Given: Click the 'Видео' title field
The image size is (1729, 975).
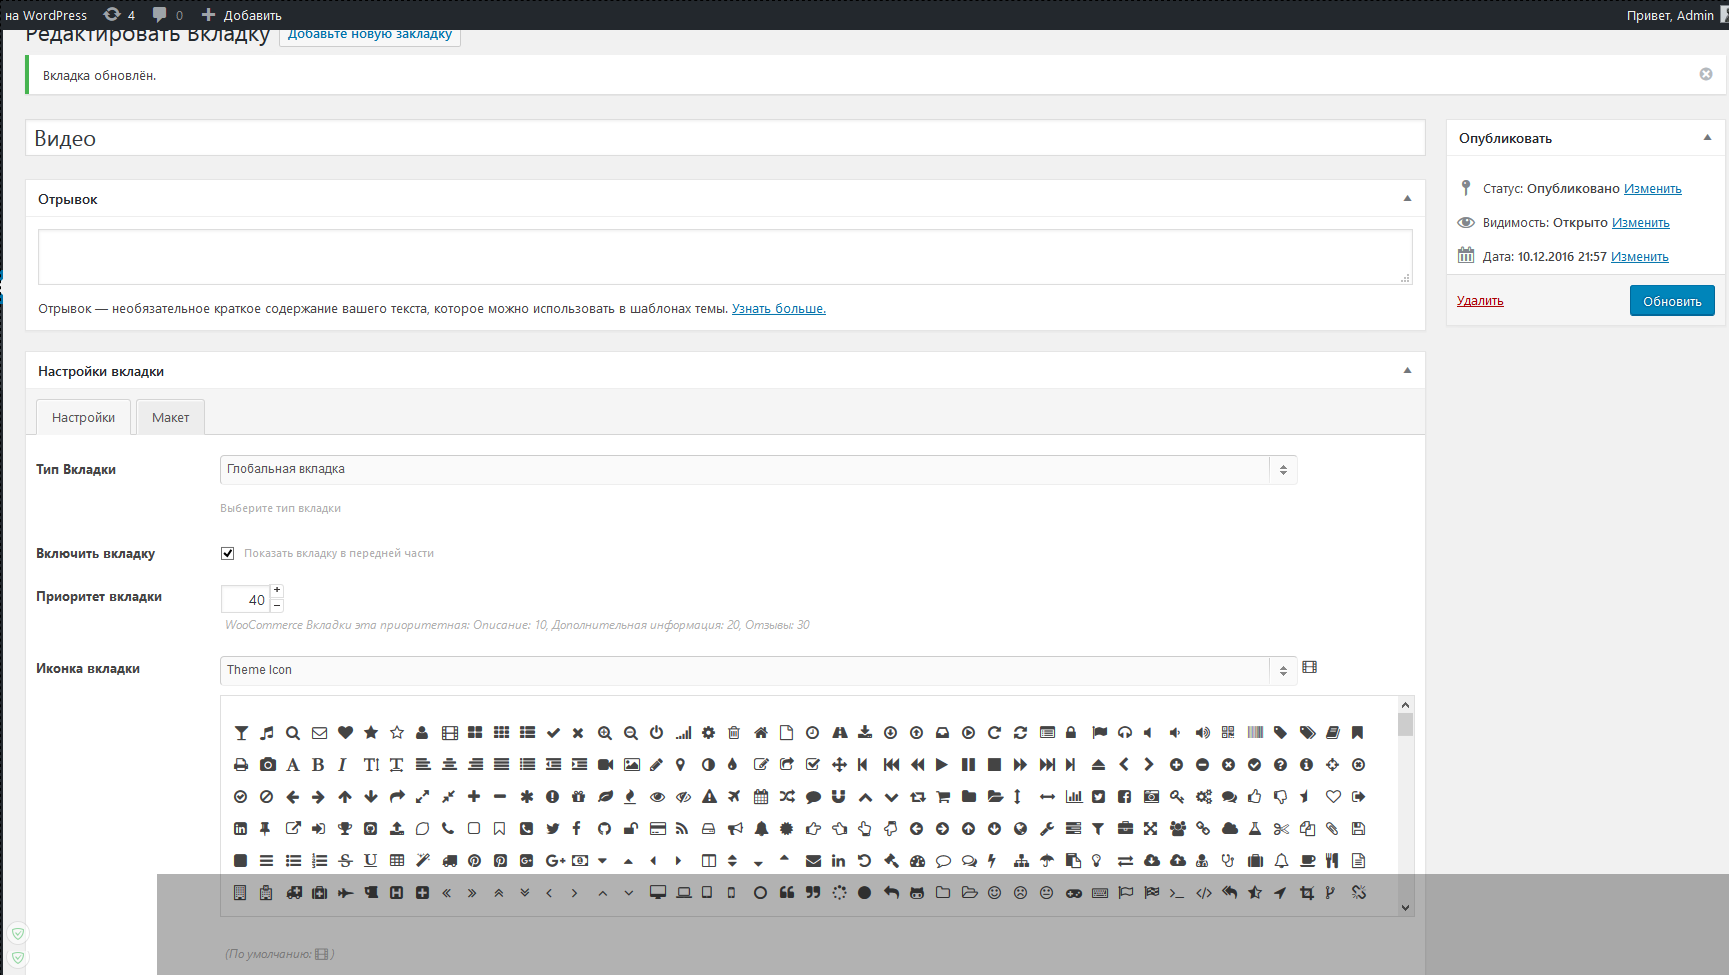Looking at the screenshot, I should [x=725, y=138].
